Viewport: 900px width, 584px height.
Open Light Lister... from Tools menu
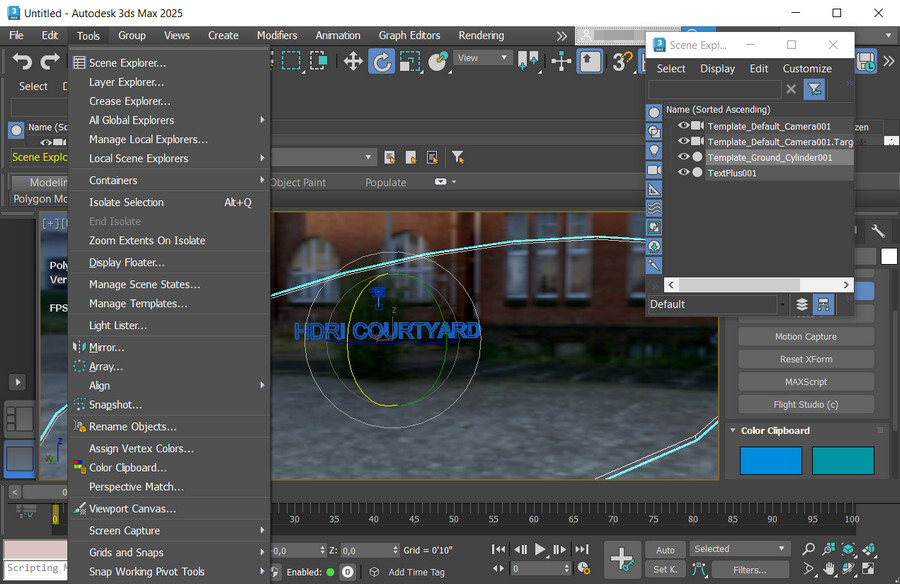169,326
